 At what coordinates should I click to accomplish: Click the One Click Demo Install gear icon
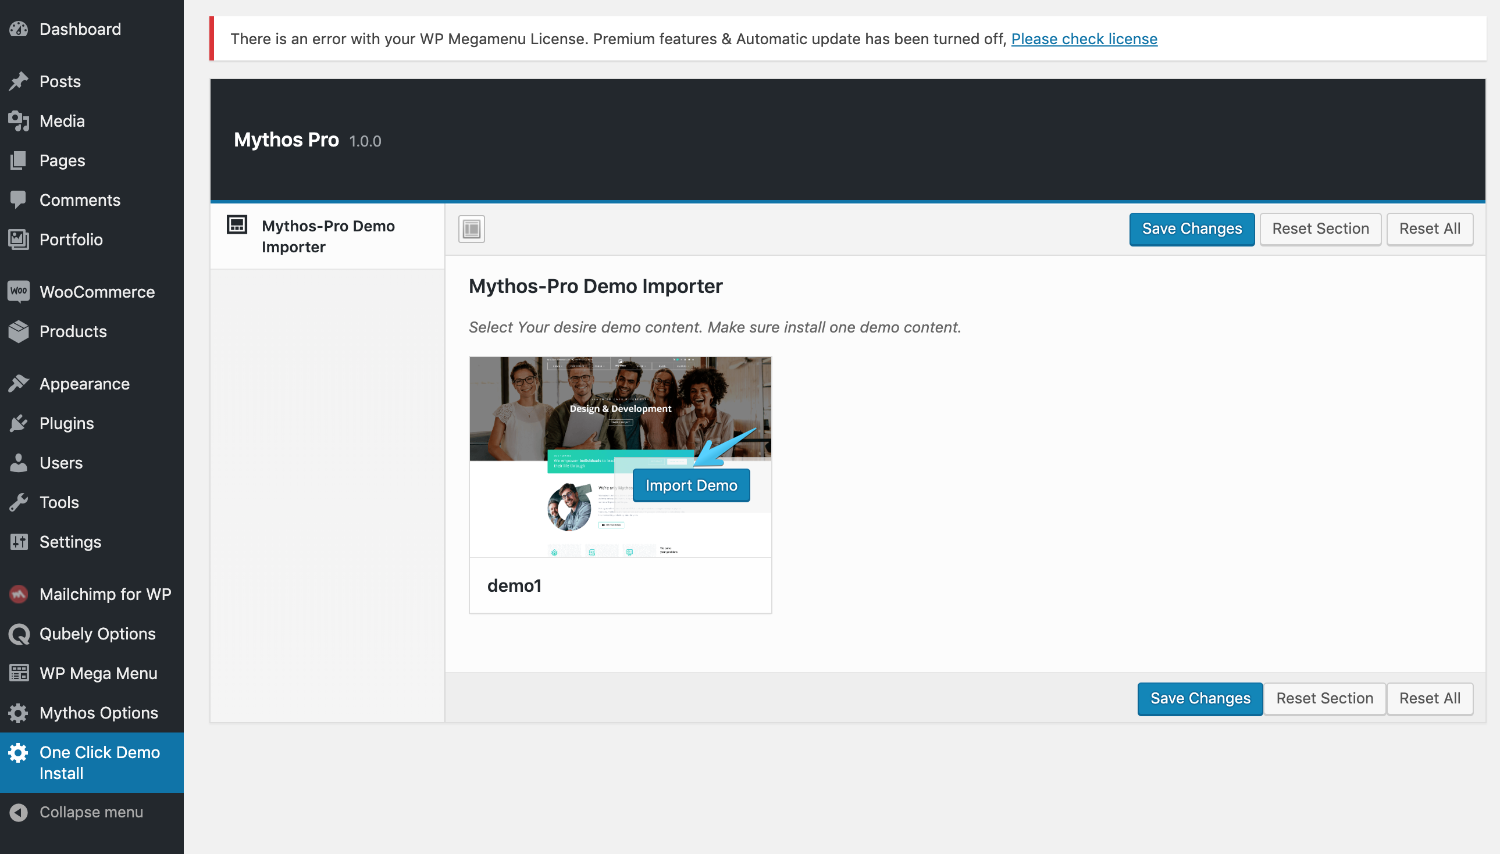pos(18,752)
